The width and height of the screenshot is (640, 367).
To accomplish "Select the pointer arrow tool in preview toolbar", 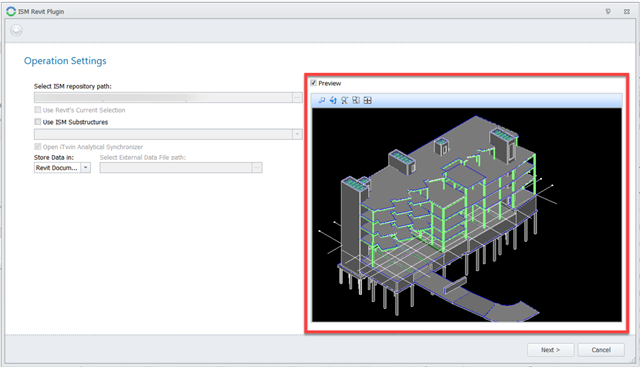I will point(322,100).
